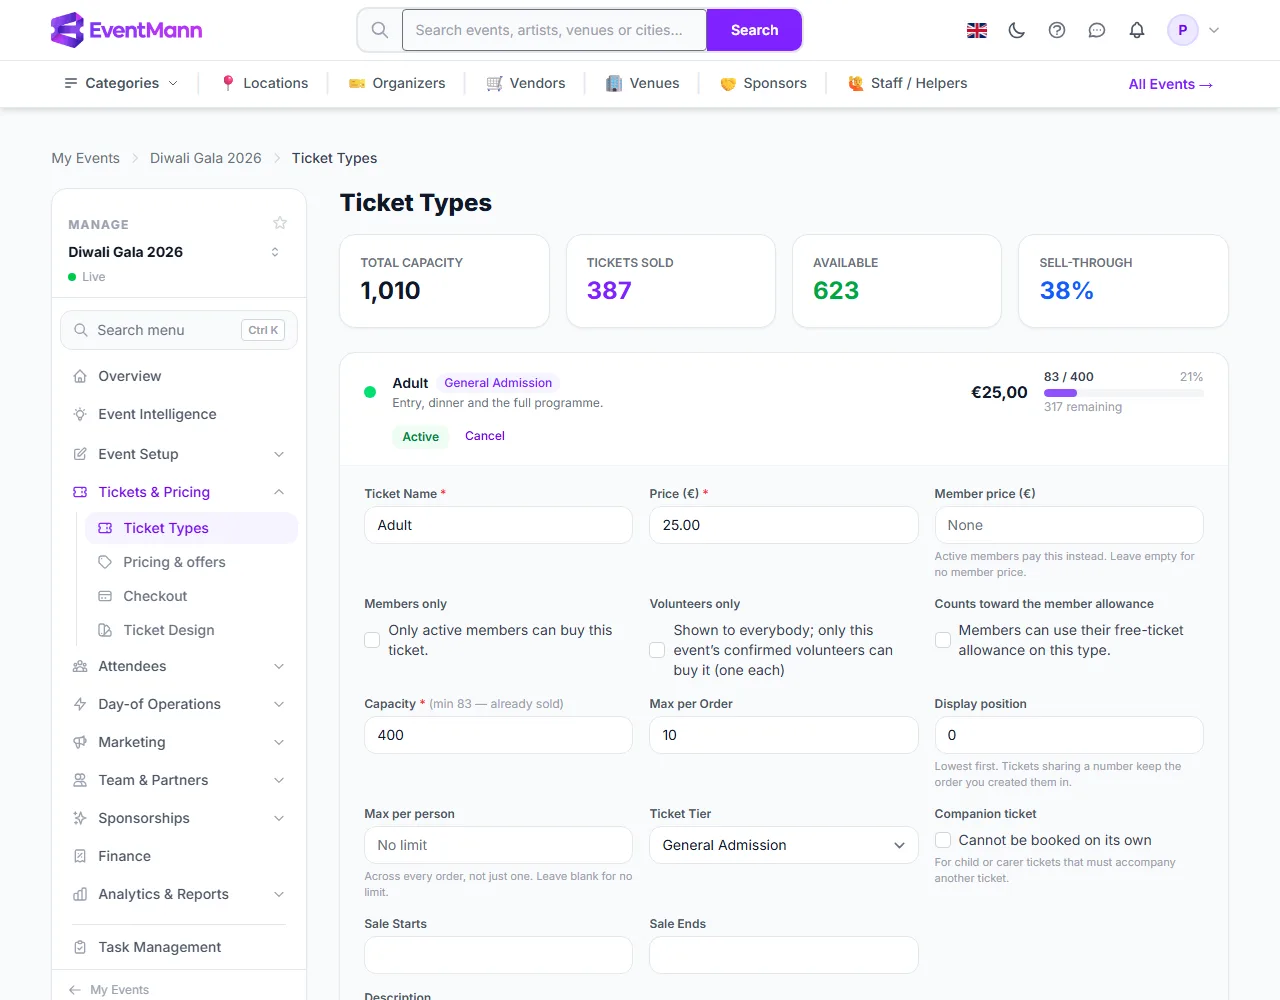Tick the Volunteers only checkbox
1280x1000 pixels.
[x=657, y=650]
